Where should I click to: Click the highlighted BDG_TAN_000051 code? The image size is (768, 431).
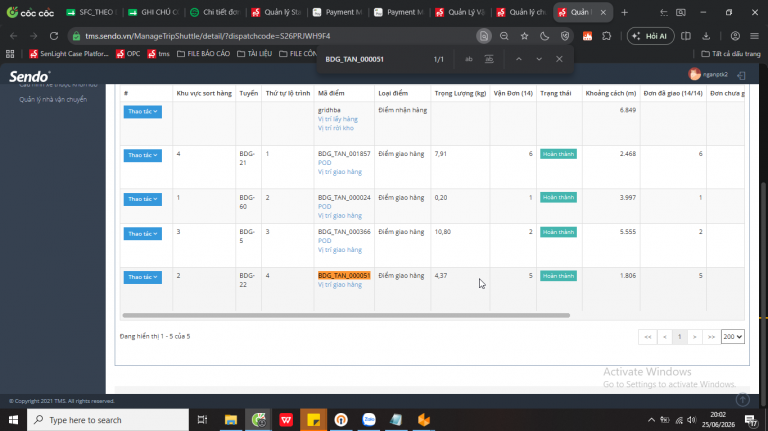(344, 276)
